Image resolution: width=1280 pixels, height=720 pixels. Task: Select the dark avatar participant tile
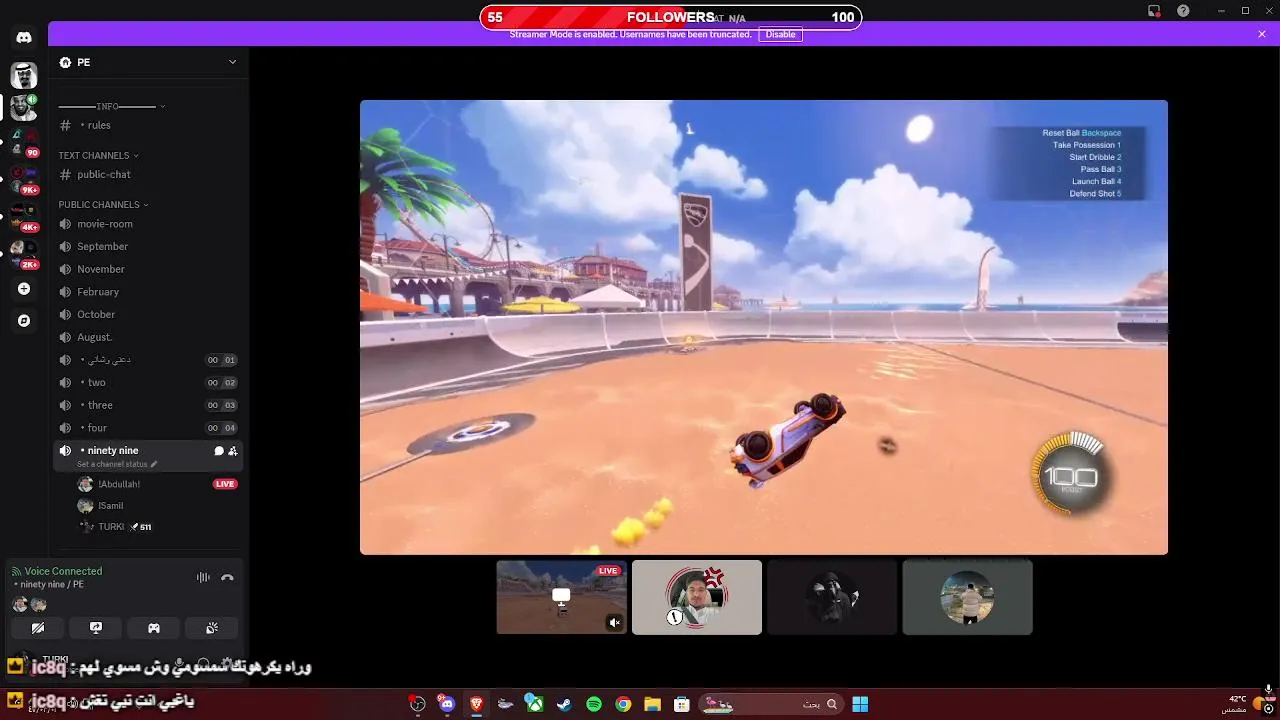coord(832,597)
